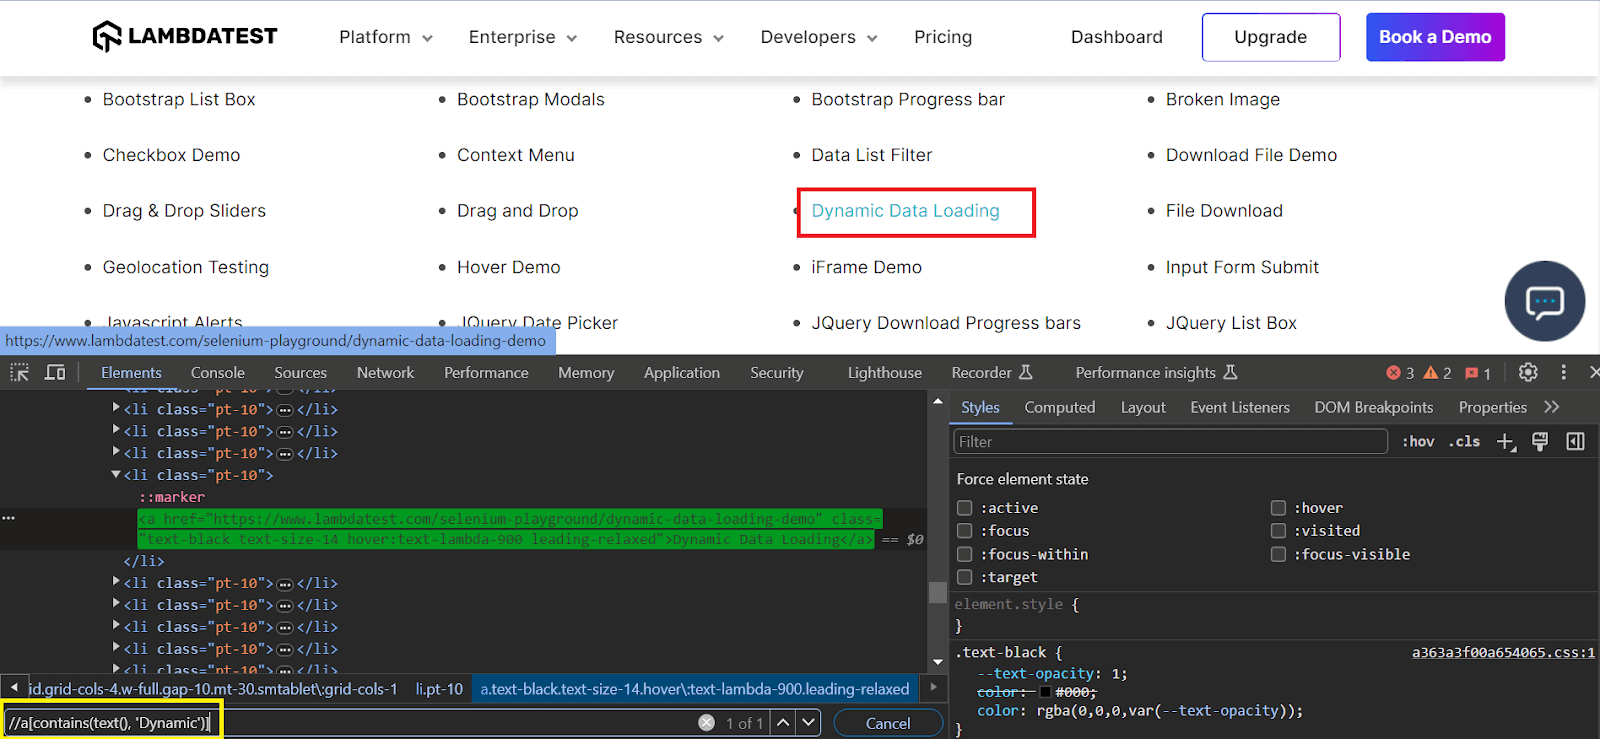Image resolution: width=1600 pixels, height=739 pixels.
Task: Open the Platform dropdown menu
Action: click(386, 37)
